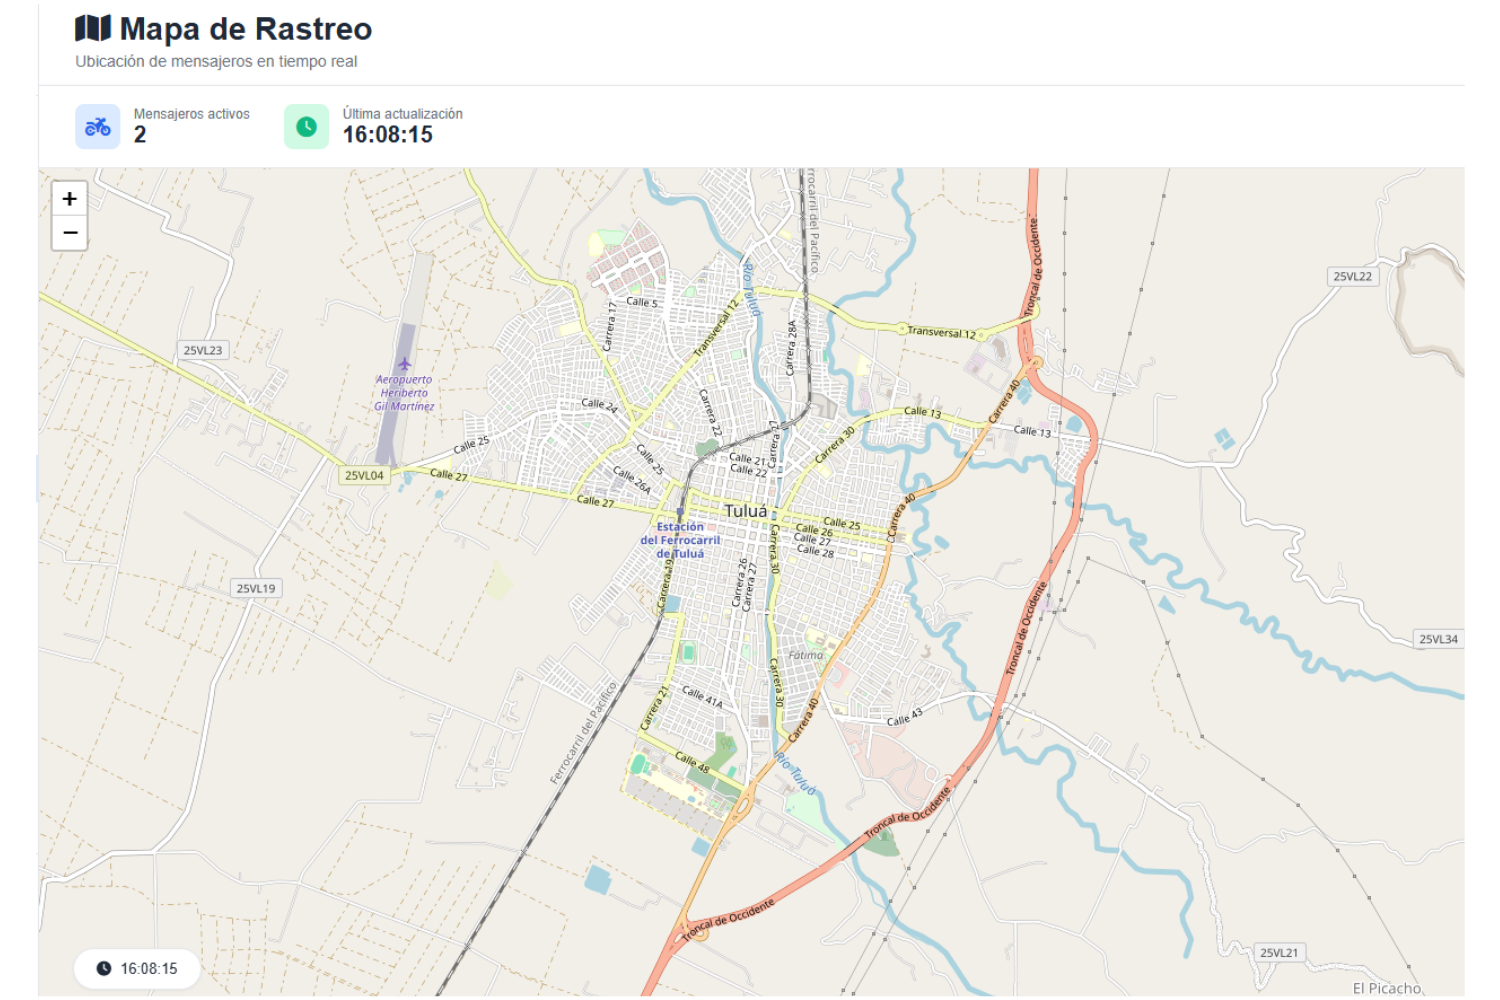
Task: Click the Mensajeros activos label
Action: [192, 114]
